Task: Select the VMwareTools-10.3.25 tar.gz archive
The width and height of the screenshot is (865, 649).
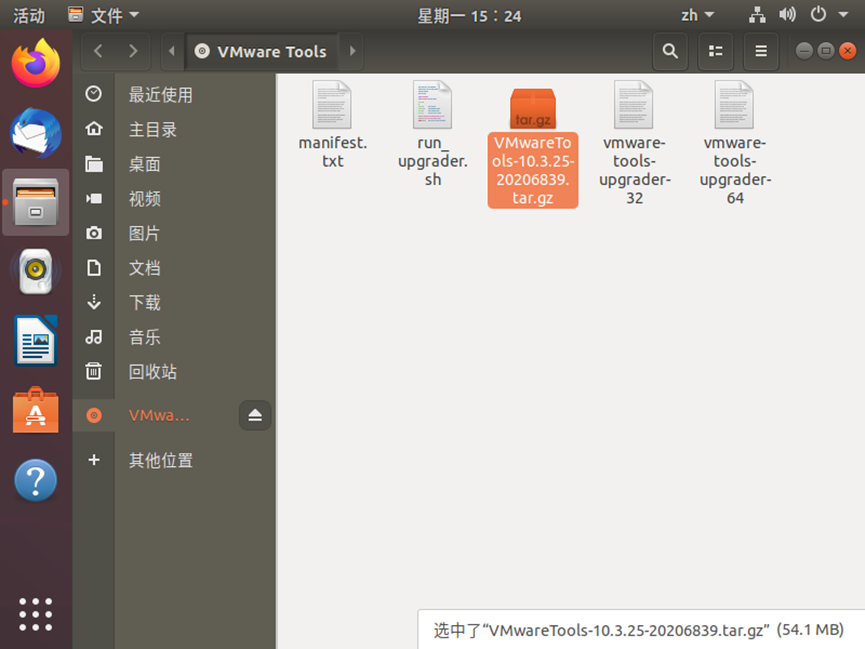Action: pyautogui.click(x=533, y=147)
